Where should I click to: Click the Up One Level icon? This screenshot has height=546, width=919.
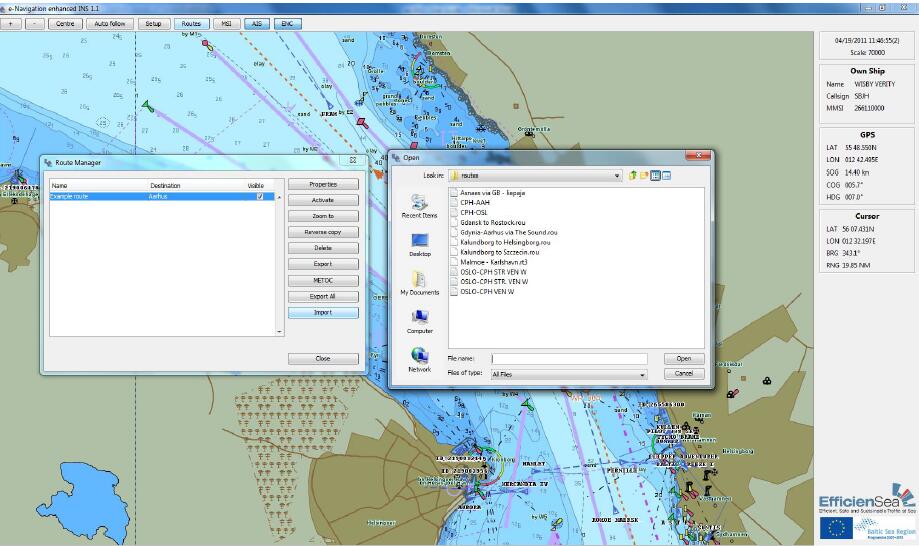632,176
